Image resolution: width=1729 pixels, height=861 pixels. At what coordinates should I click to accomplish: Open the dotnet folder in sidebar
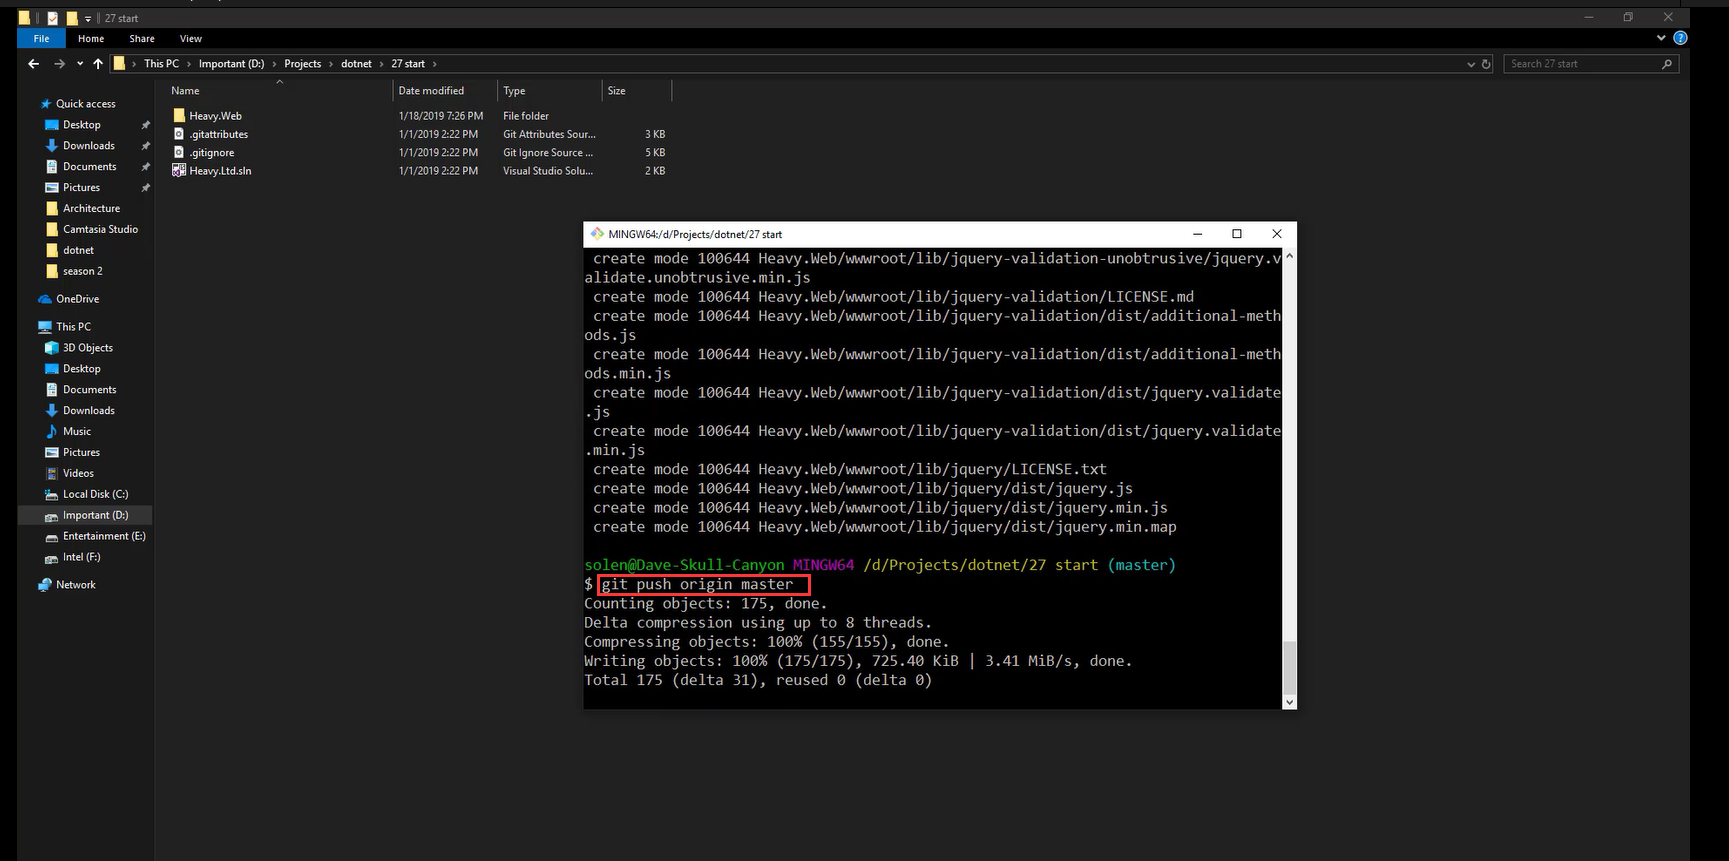[78, 251]
